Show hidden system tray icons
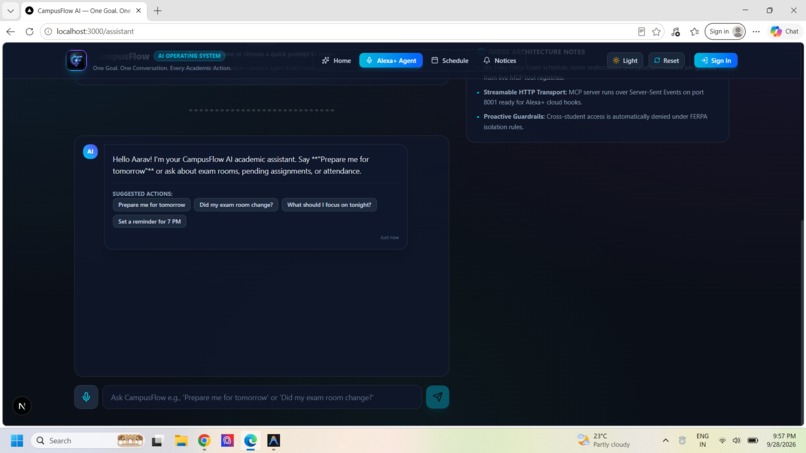 (665, 441)
